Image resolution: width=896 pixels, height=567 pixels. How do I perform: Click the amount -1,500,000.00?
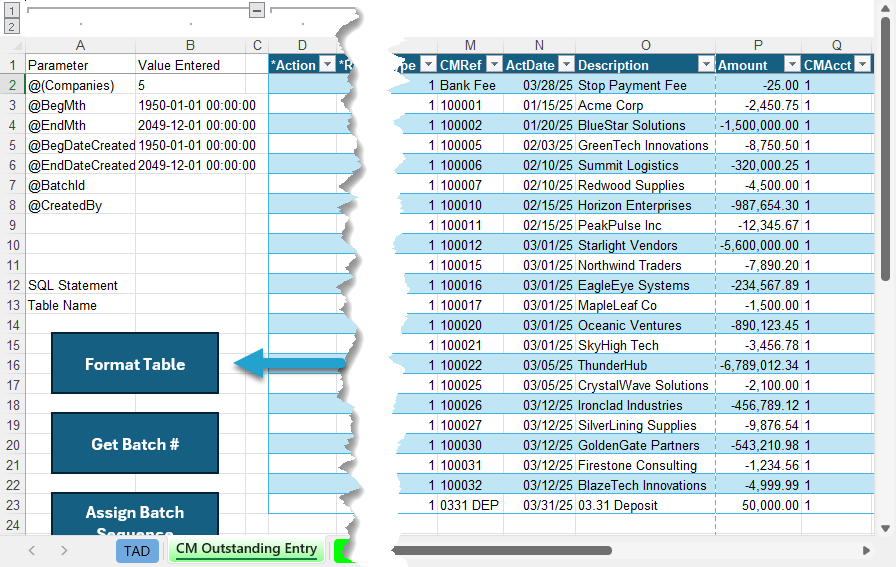(758, 125)
